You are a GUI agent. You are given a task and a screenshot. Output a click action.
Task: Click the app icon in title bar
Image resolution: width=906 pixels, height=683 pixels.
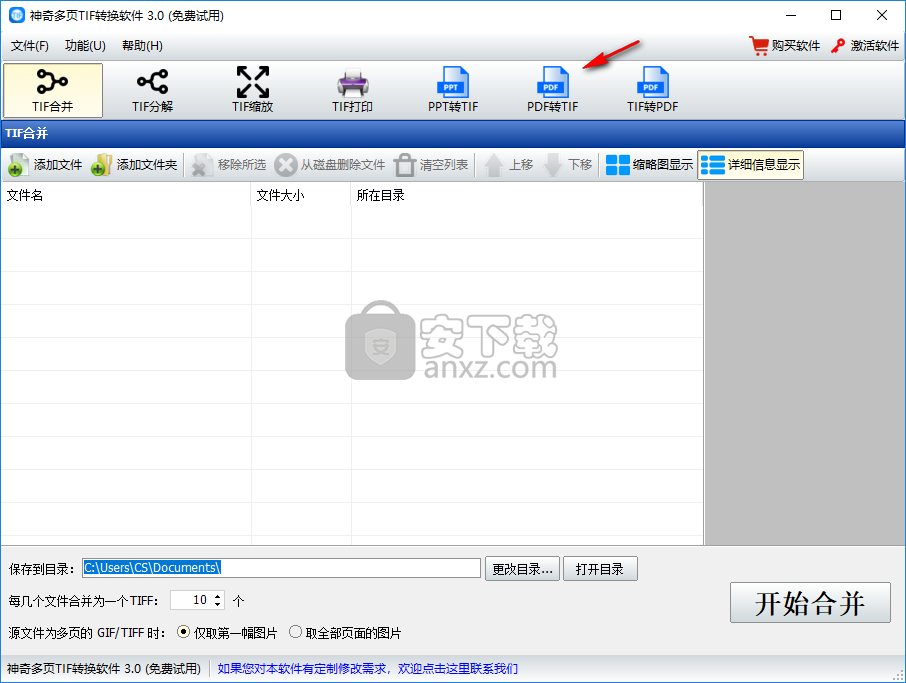pos(17,16)
